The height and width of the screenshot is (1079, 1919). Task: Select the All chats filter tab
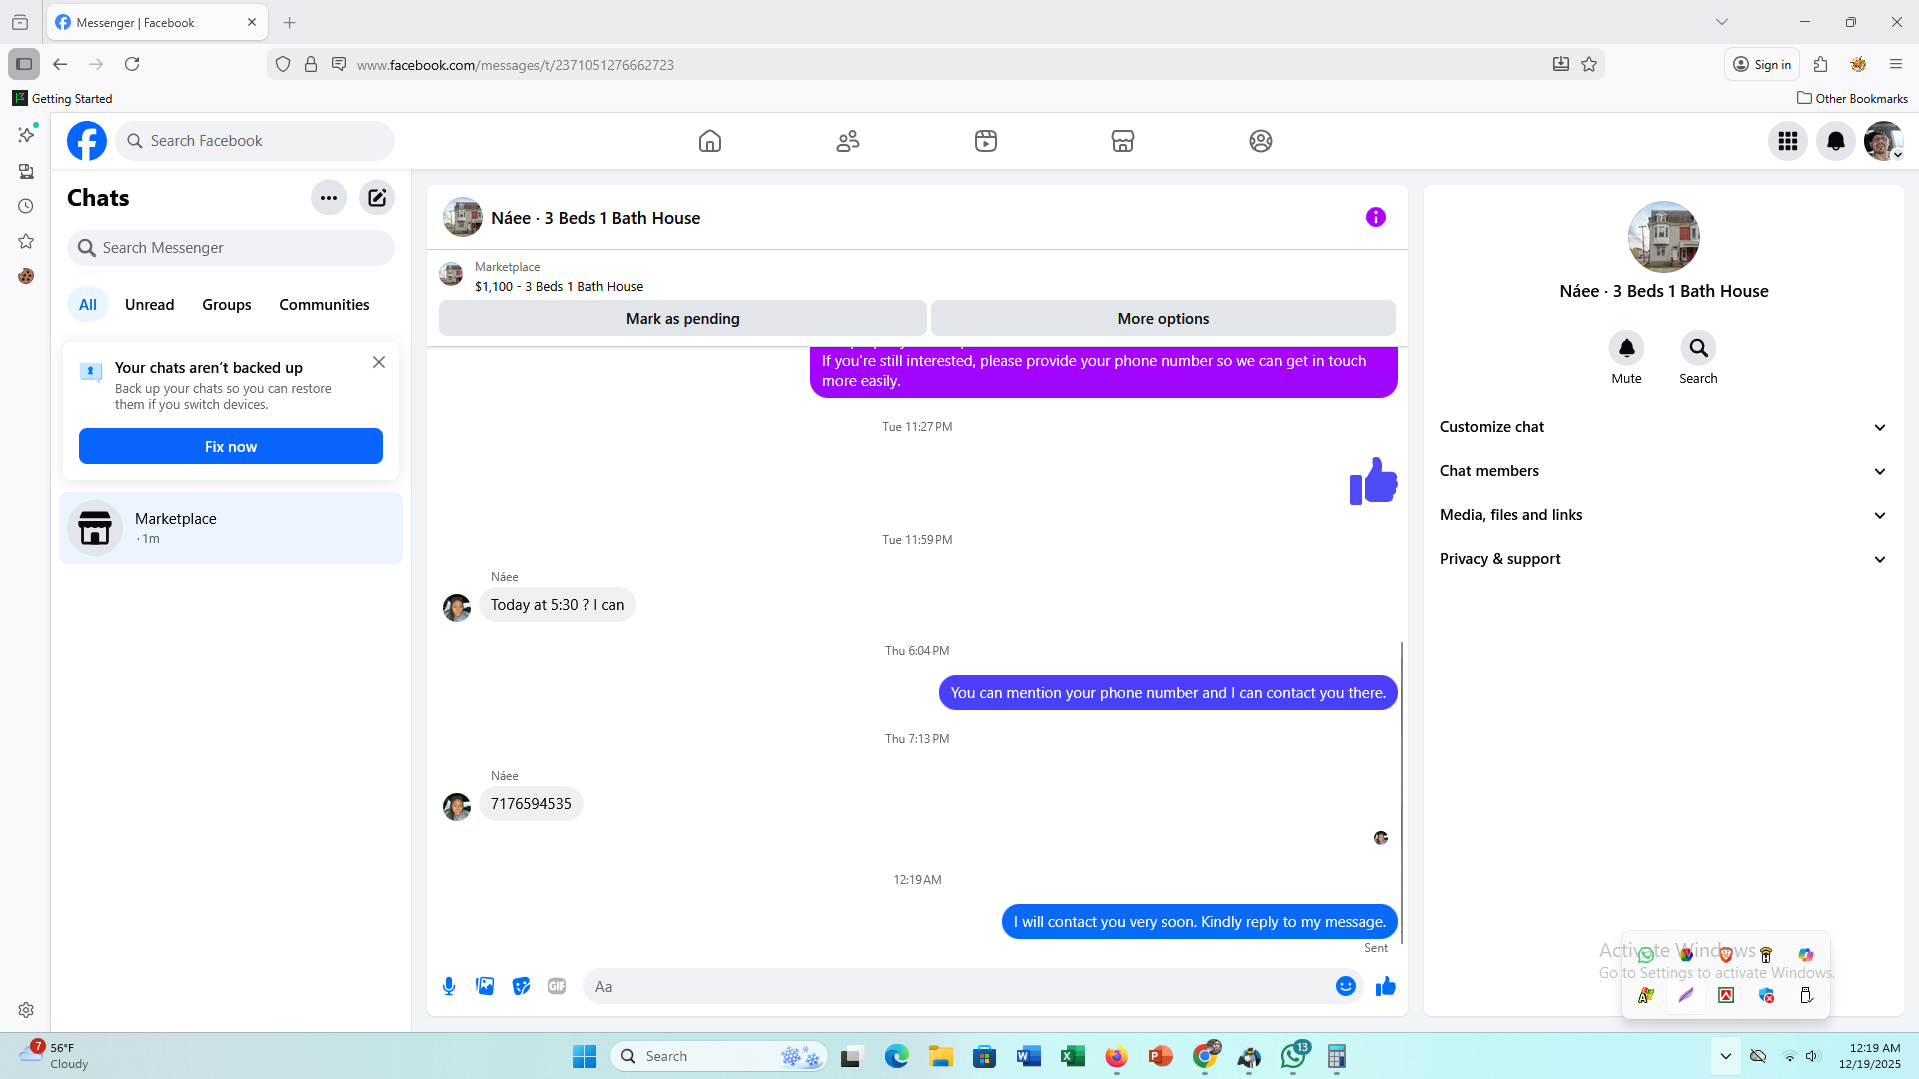pyautogui.click(x=88, y=305)
